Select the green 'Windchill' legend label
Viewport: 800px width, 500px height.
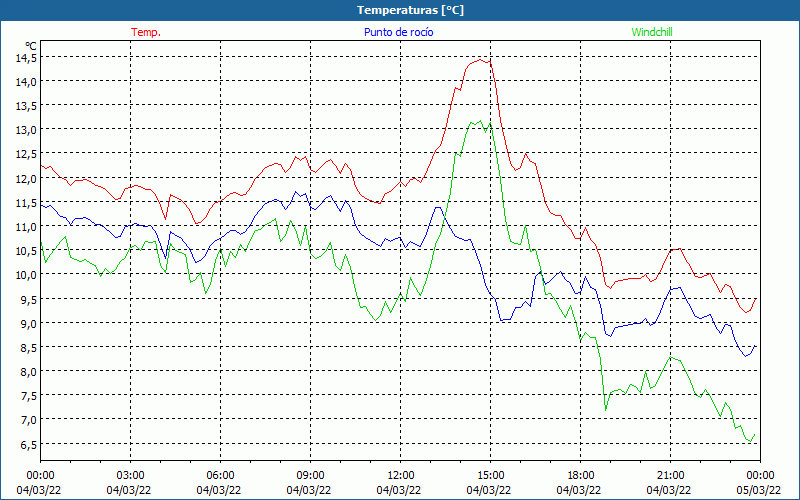652,32
